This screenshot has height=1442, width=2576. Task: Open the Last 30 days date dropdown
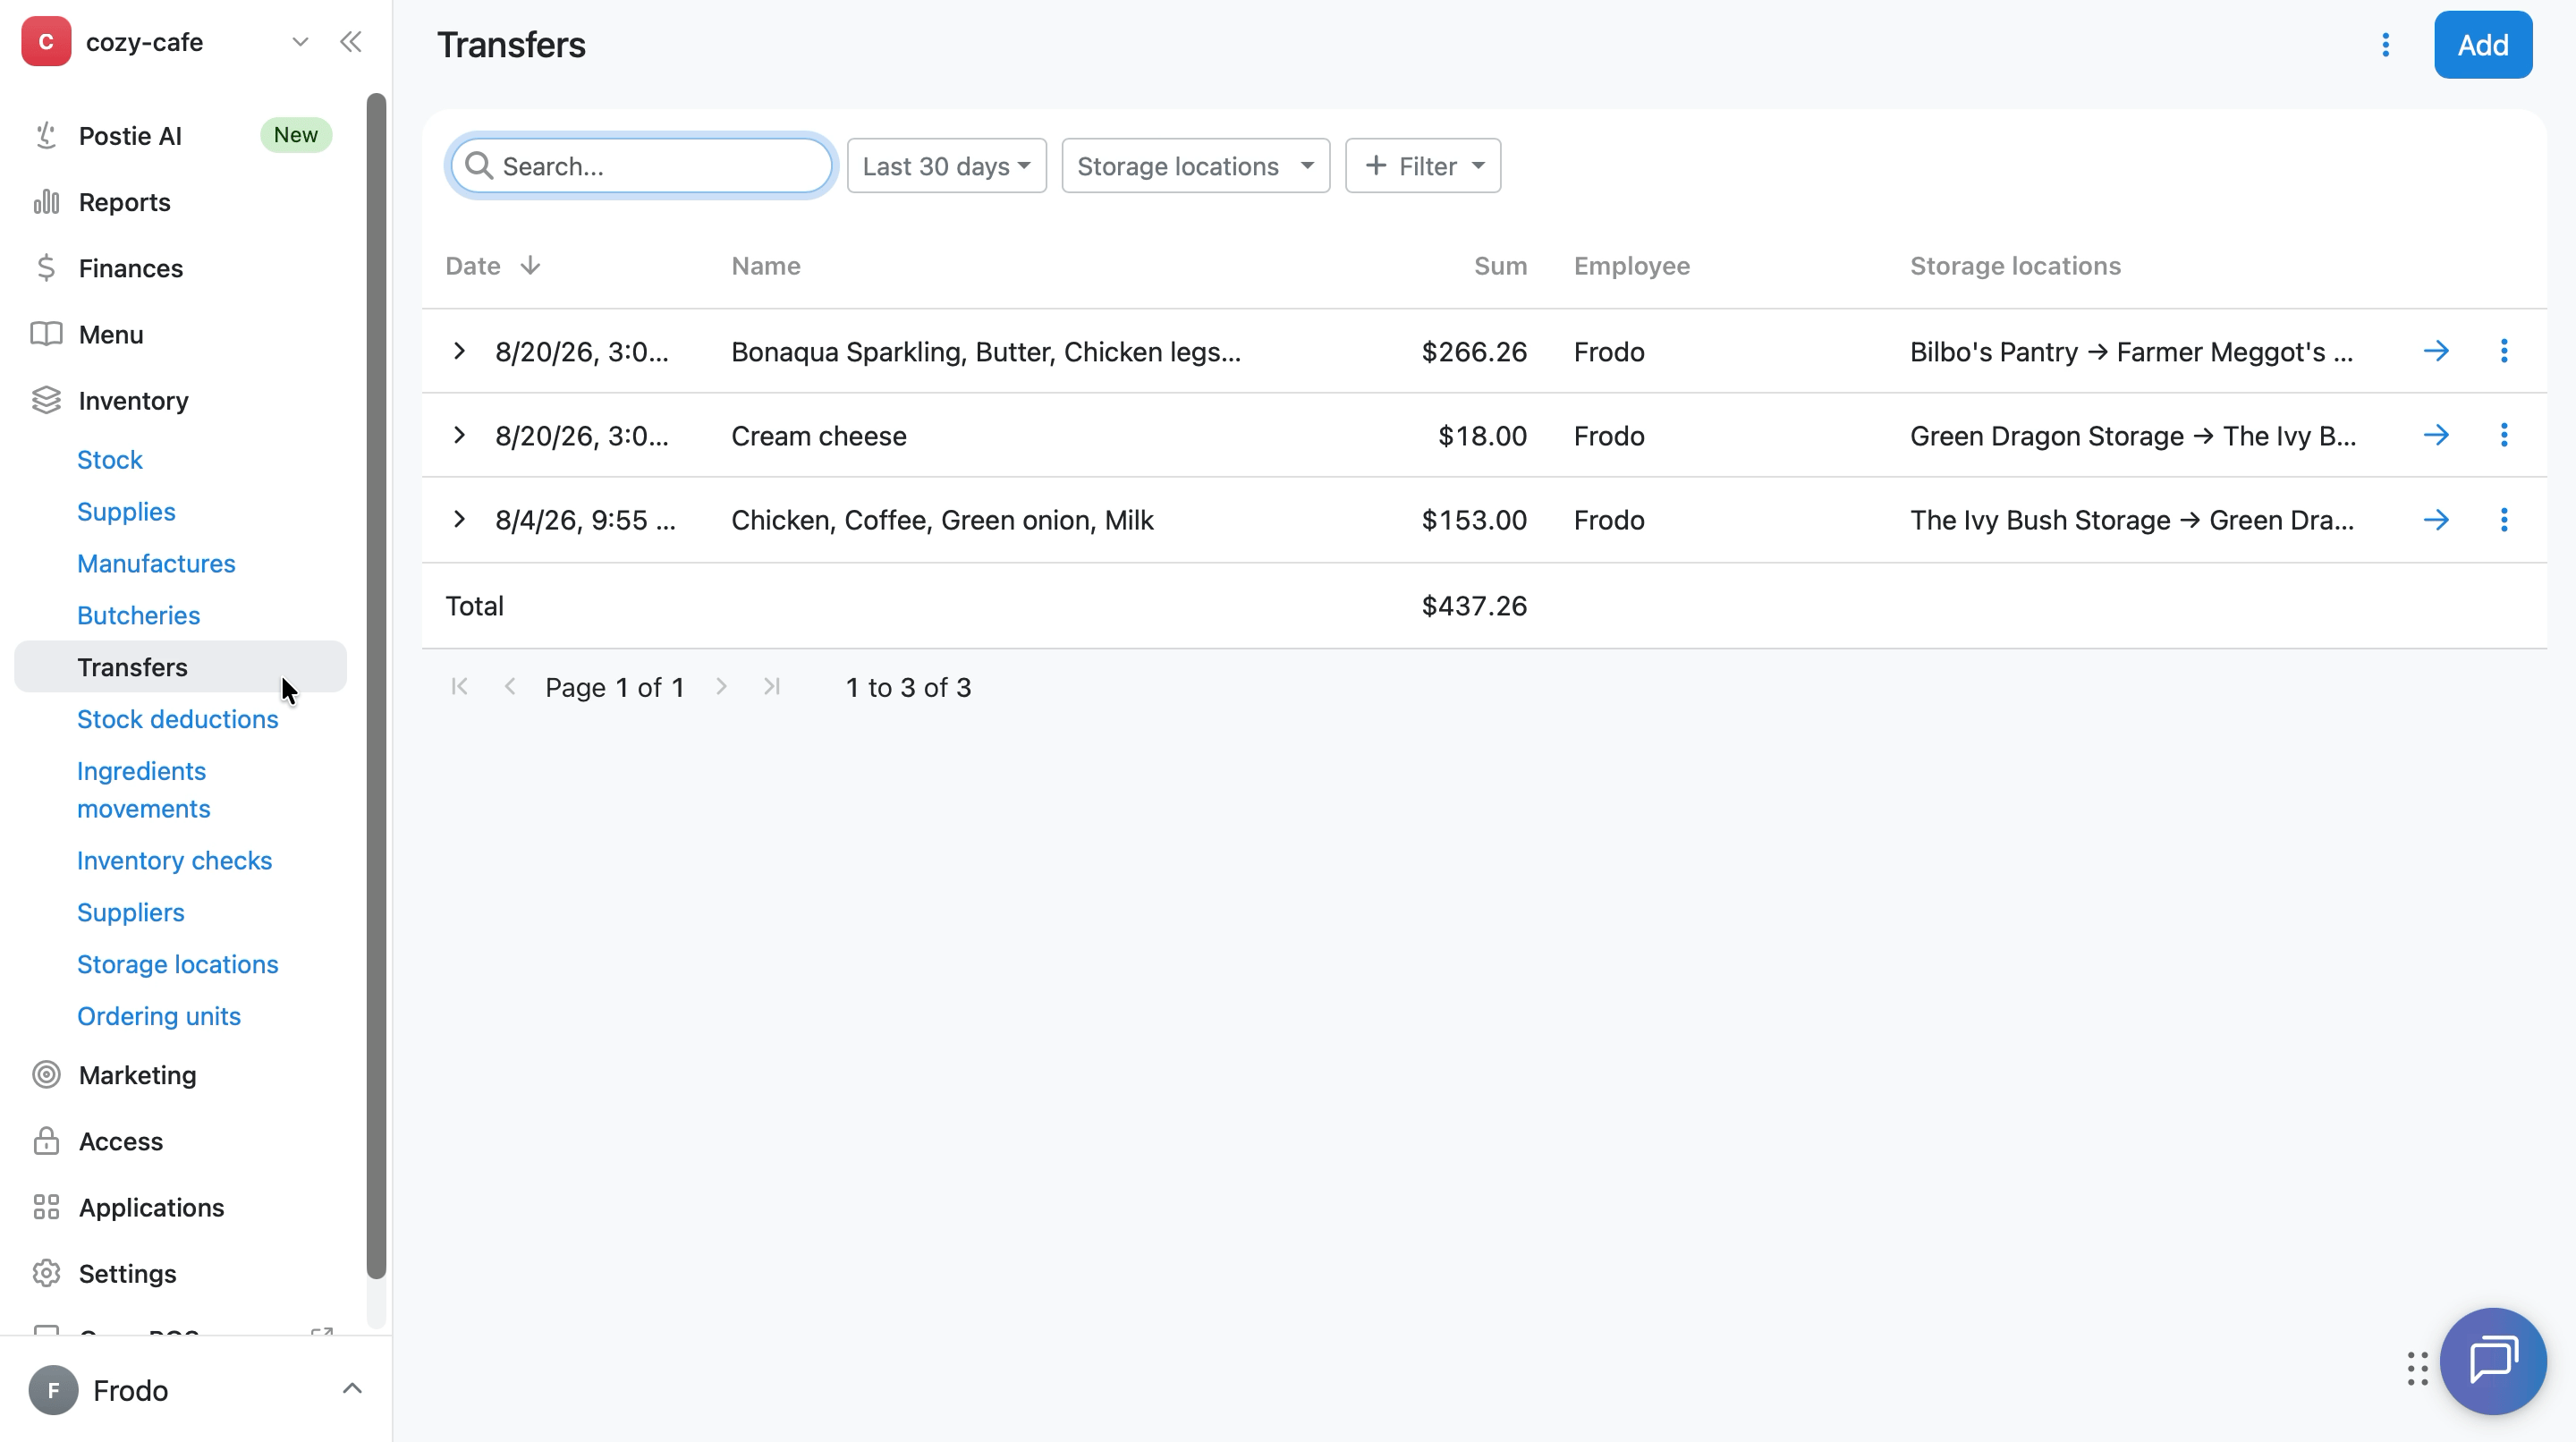point(946,166)
